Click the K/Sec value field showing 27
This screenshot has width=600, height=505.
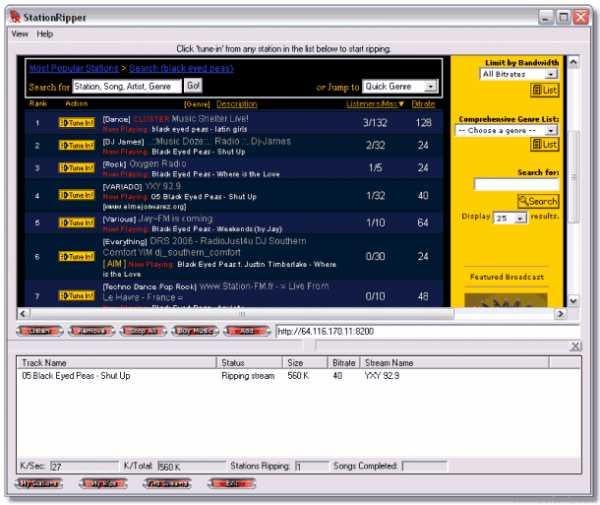click(x=84, y=466)
